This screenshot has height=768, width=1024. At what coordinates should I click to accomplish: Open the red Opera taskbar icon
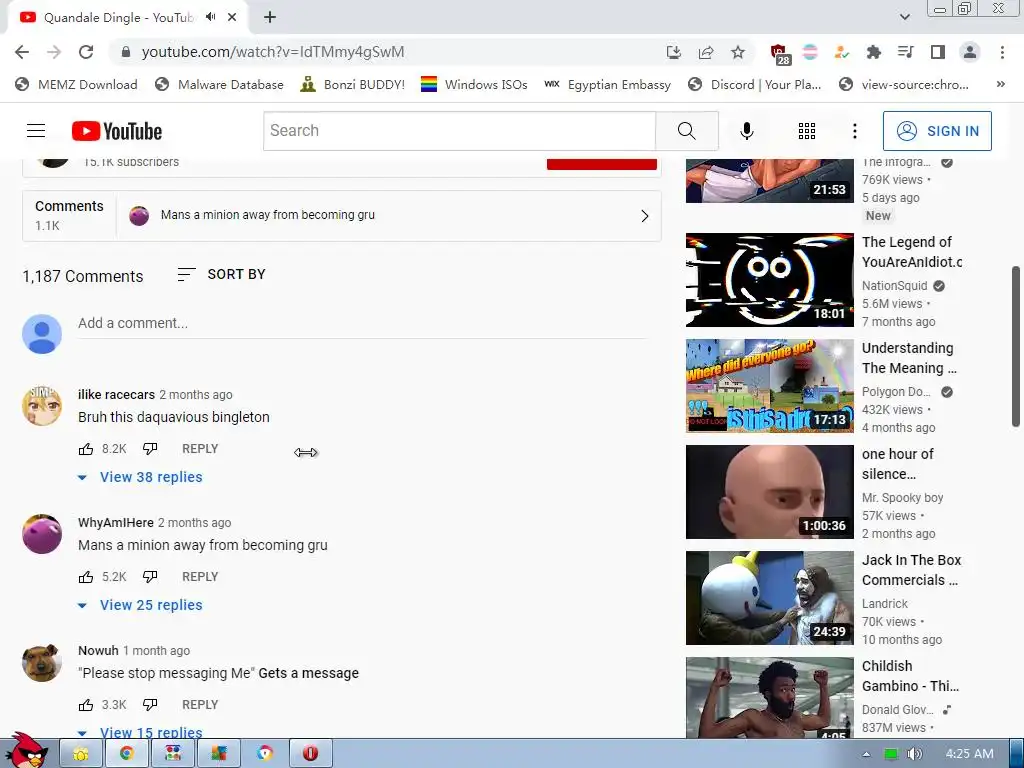coord(310,754)
